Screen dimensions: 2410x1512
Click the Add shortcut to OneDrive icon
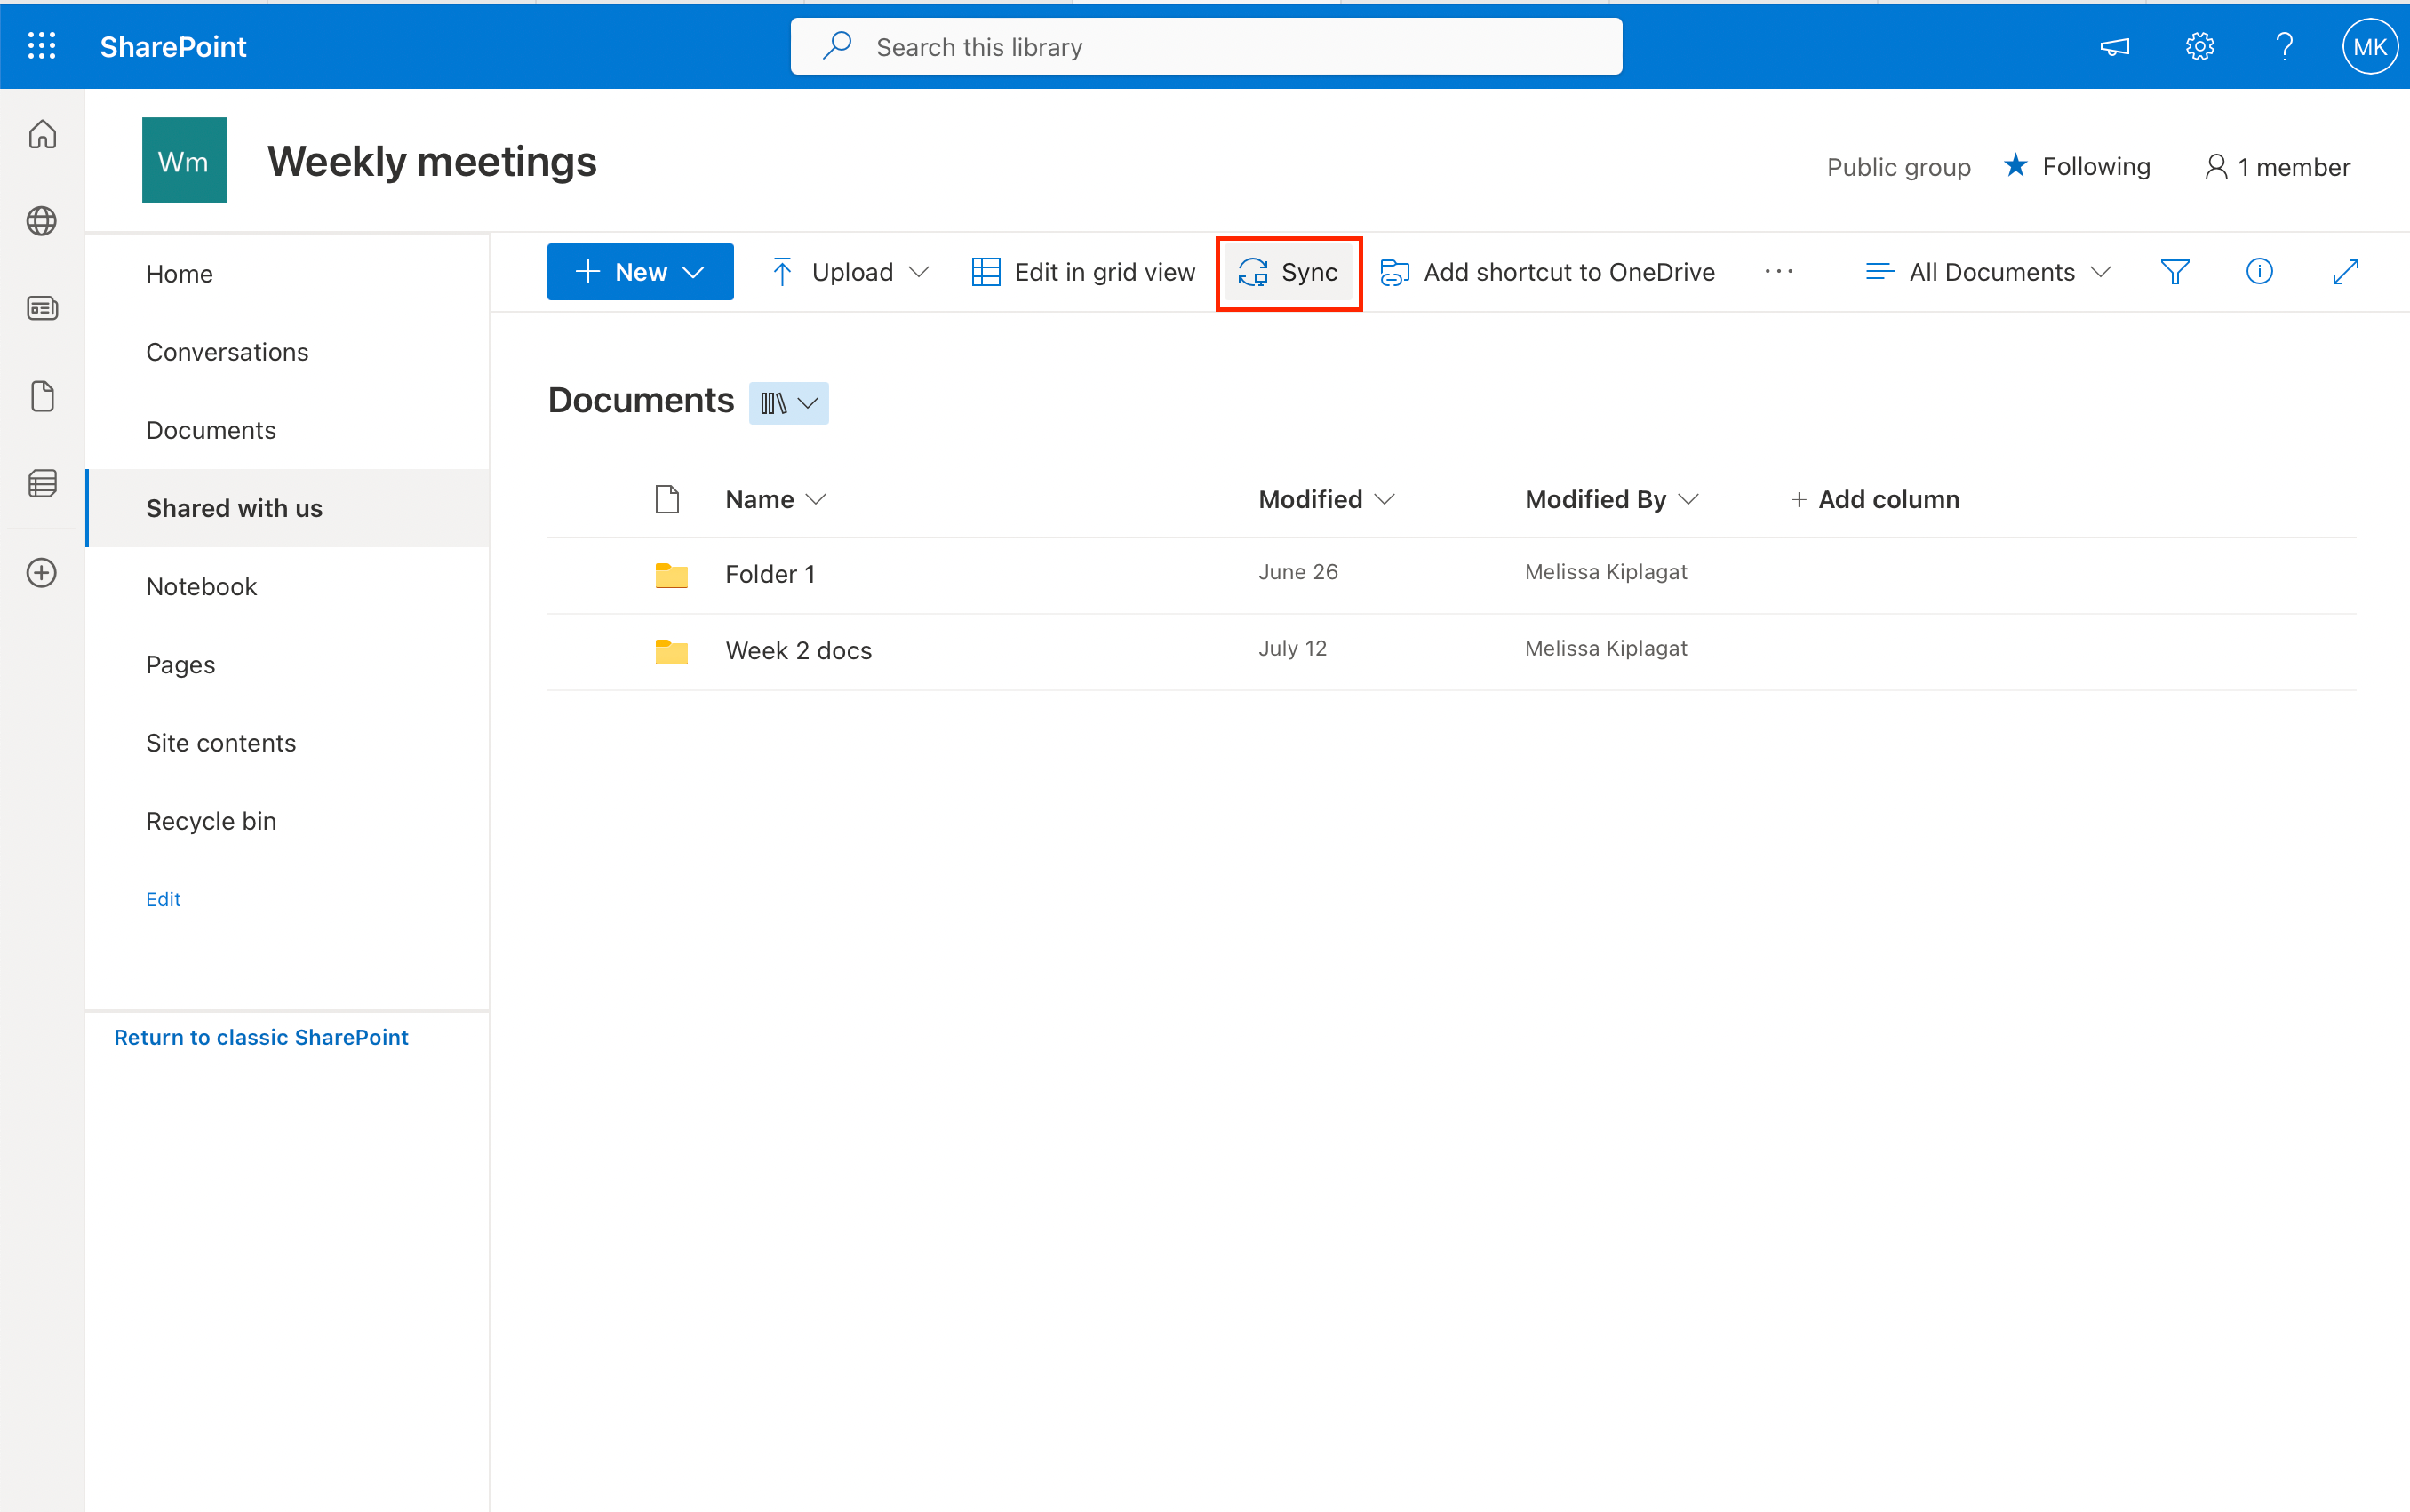(1396, 272)
